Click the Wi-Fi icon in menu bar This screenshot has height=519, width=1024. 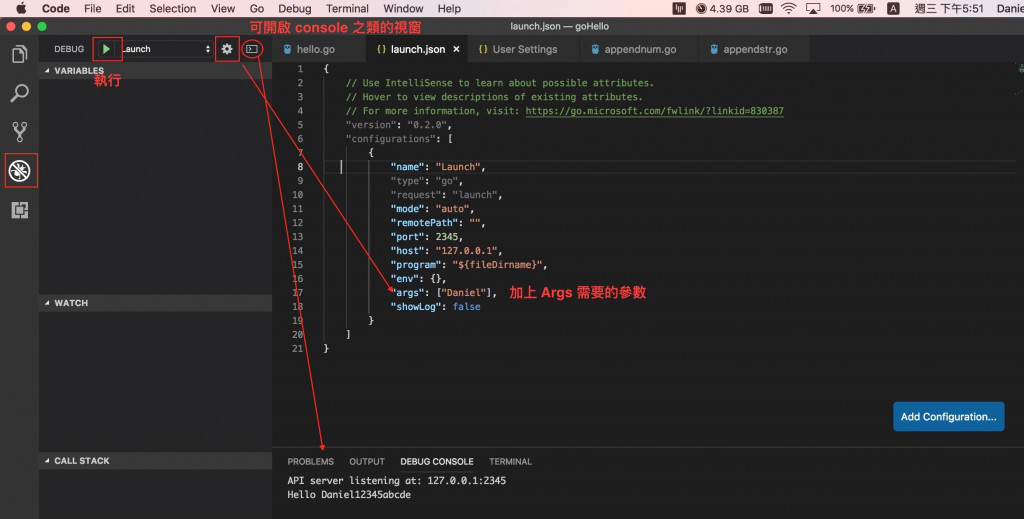point(788,8)
